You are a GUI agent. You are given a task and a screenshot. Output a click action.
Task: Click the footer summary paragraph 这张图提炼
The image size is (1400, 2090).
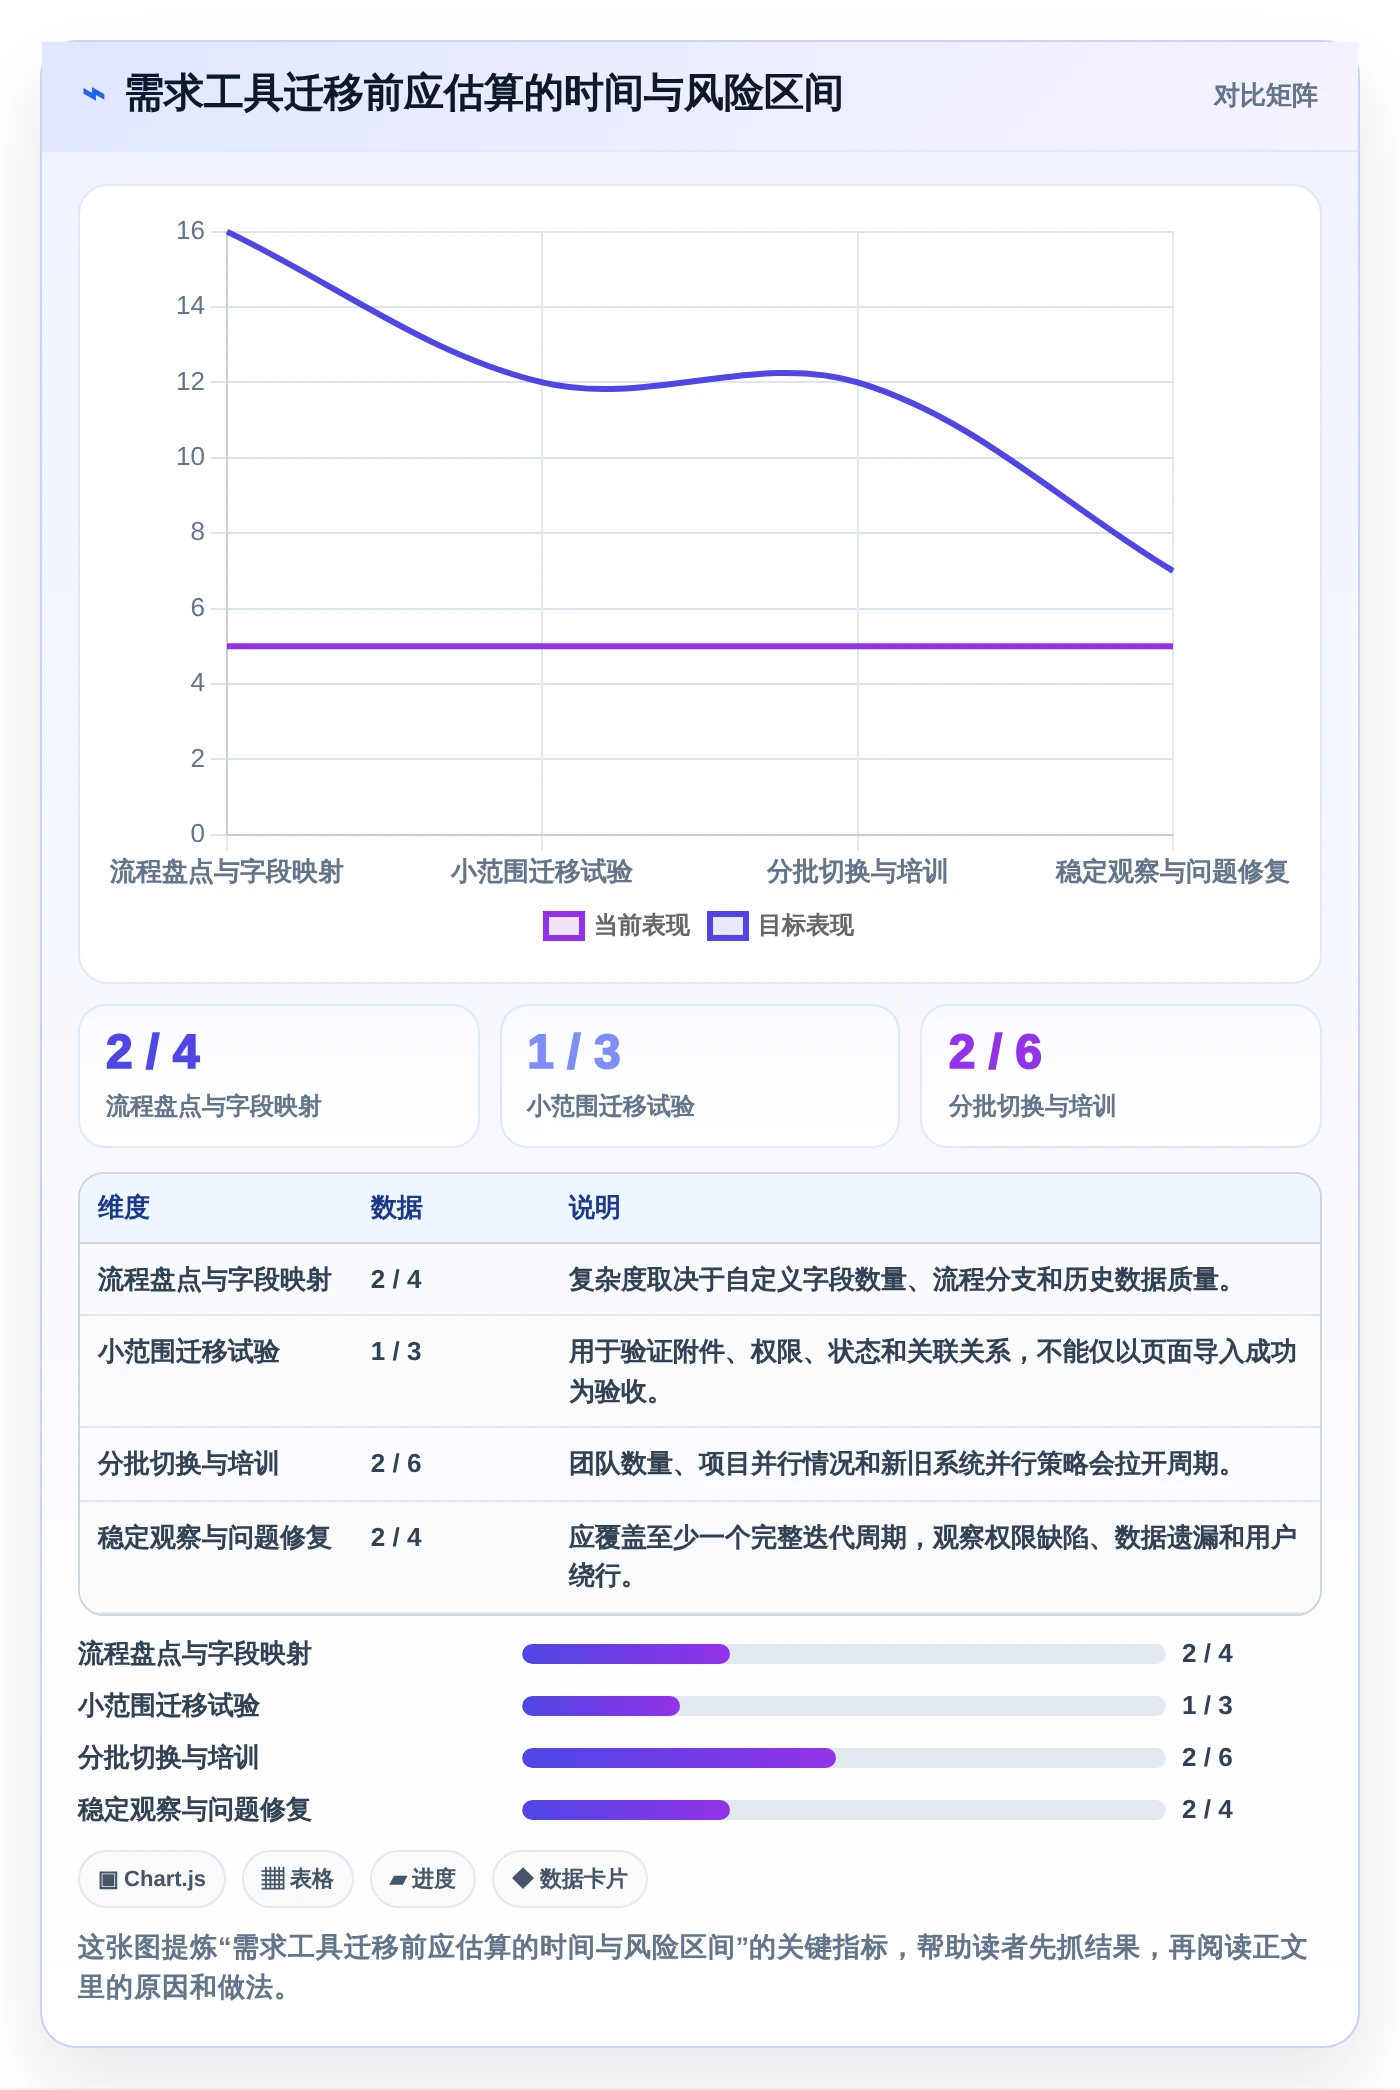click(693, 1967)
